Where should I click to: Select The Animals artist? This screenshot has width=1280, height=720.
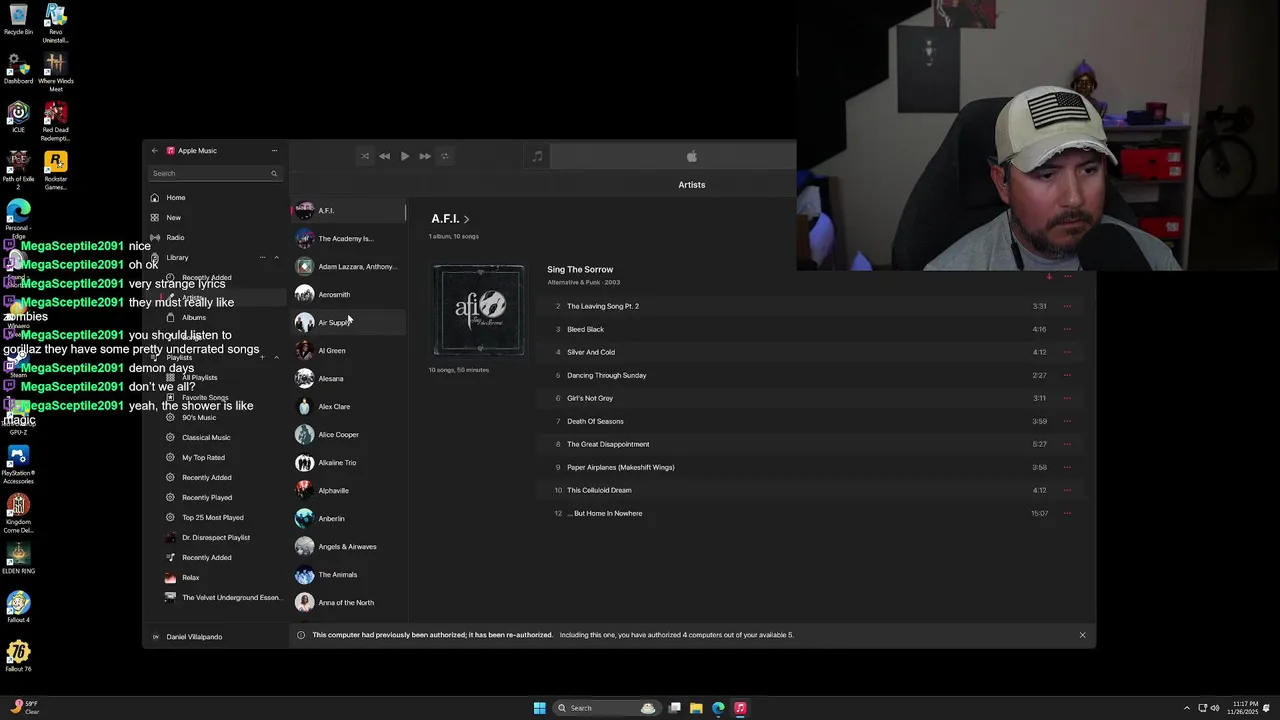point(348,574)
